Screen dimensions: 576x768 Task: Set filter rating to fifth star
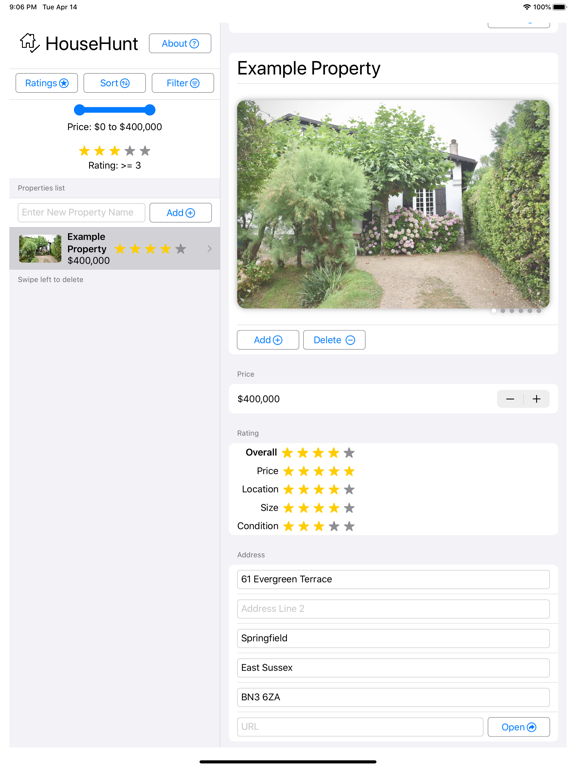click(x=145, y=151)
